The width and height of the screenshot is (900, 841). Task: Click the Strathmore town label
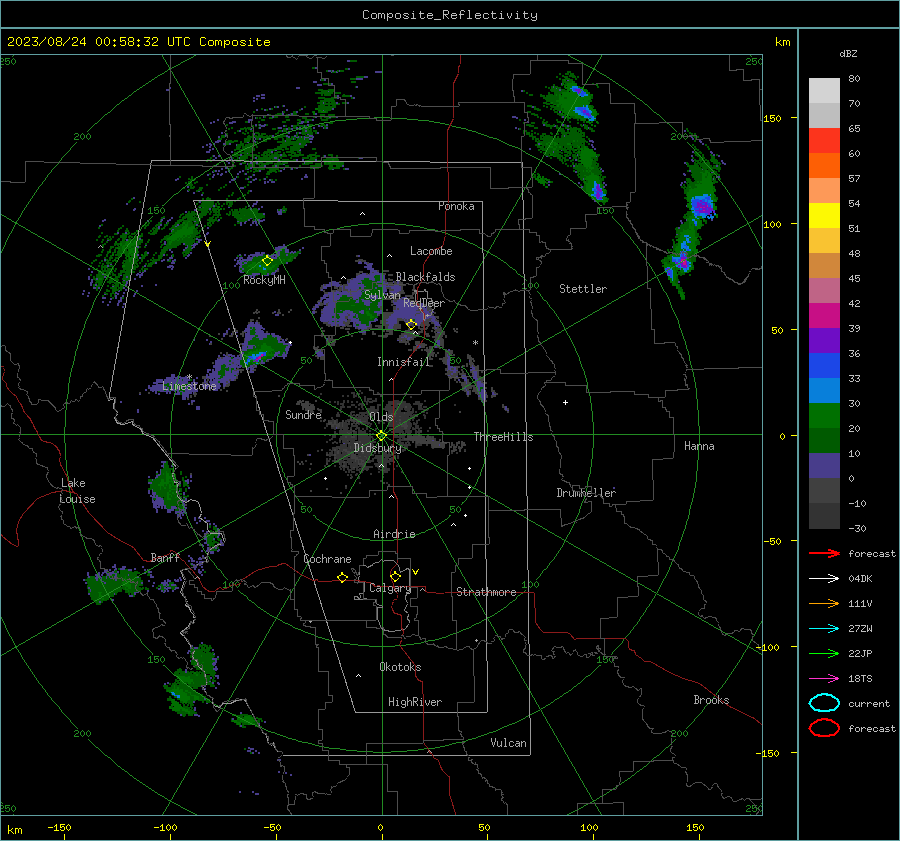pyautogui.click(x=486, y=592)
